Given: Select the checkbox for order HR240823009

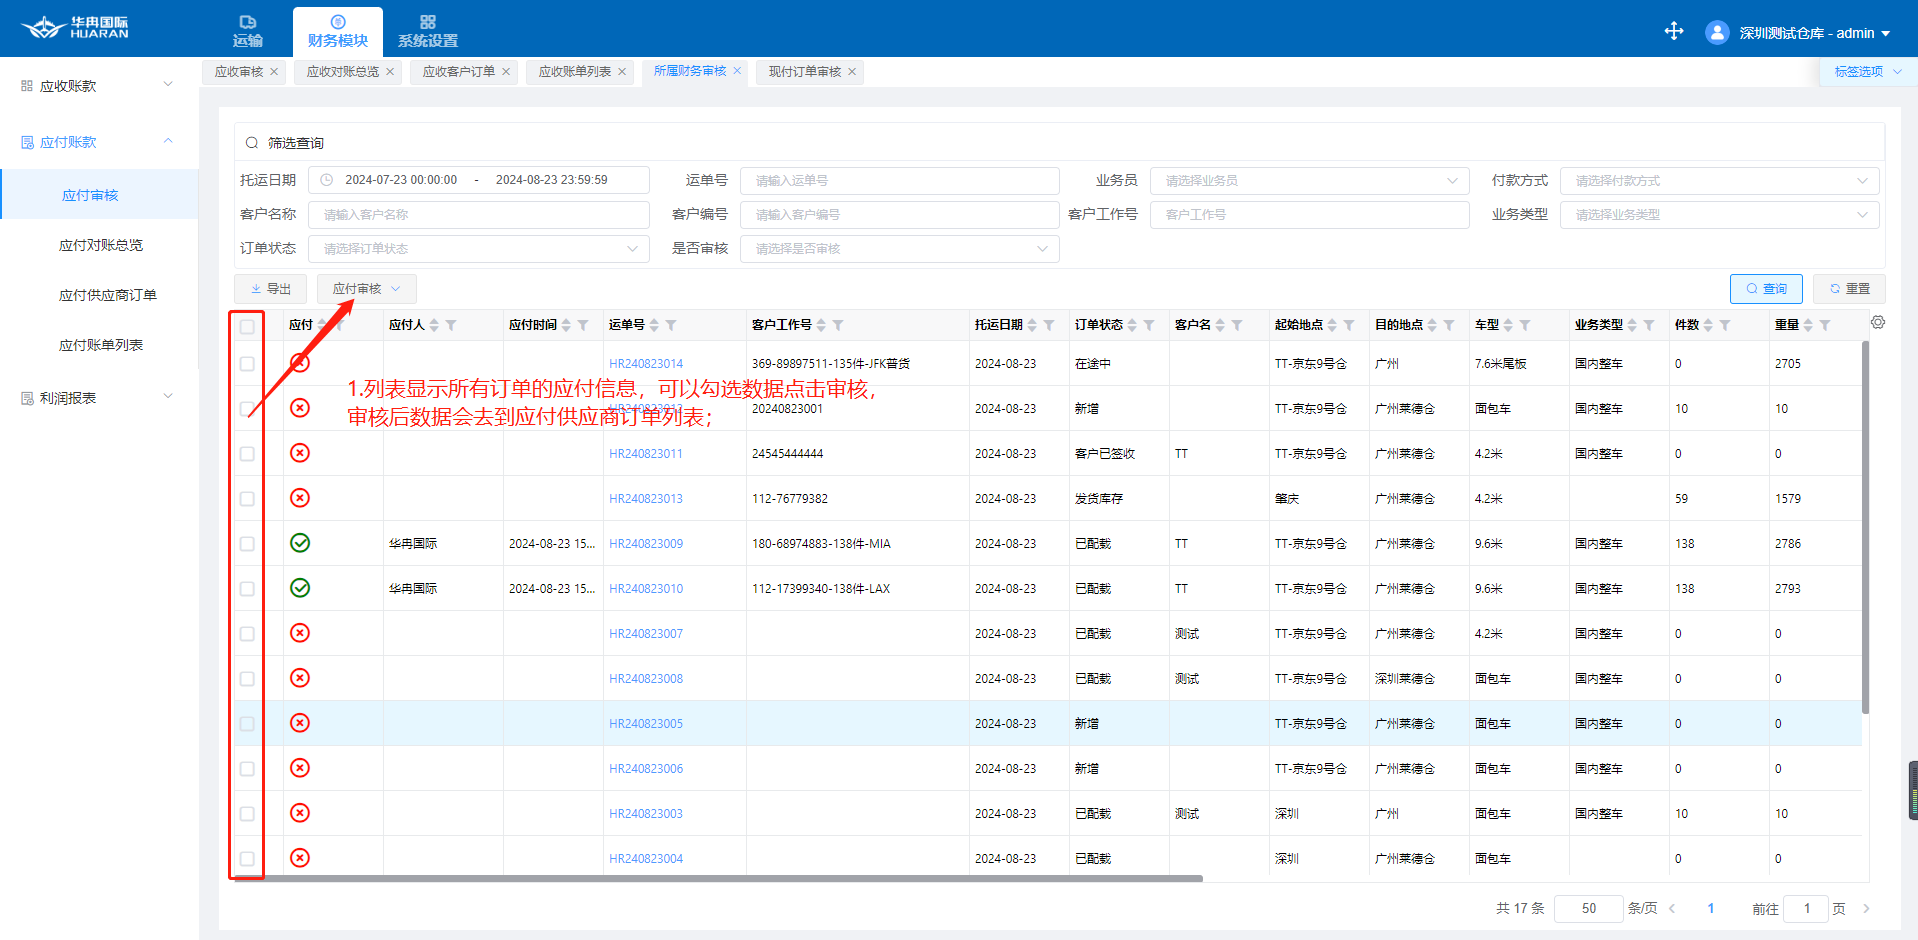Looking at the screenshot, I should coord(247,544).
